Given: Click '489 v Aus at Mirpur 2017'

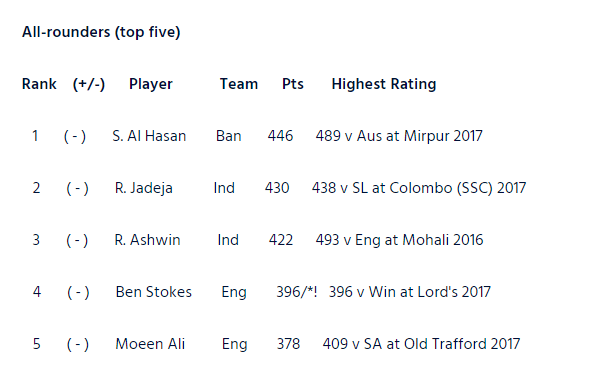Looking at the screenshot, I should 399,136.
